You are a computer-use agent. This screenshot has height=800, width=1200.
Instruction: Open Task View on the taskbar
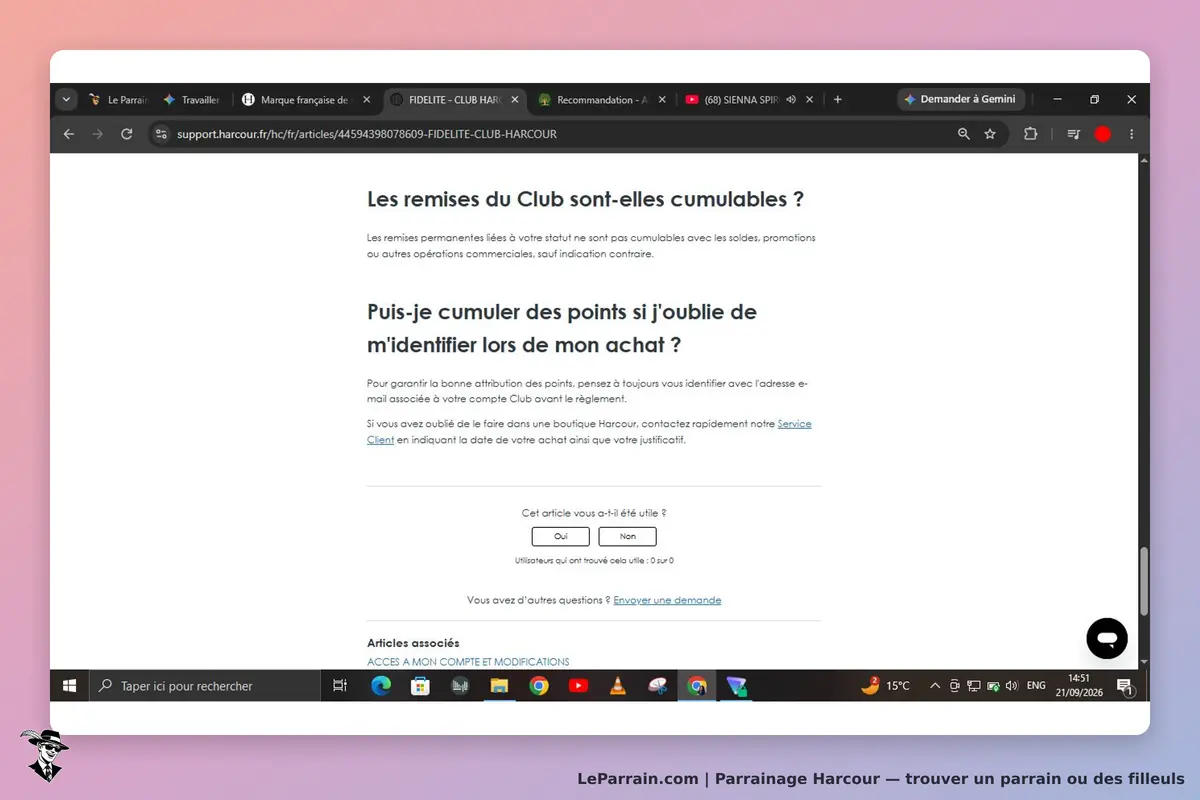point(340,686)
